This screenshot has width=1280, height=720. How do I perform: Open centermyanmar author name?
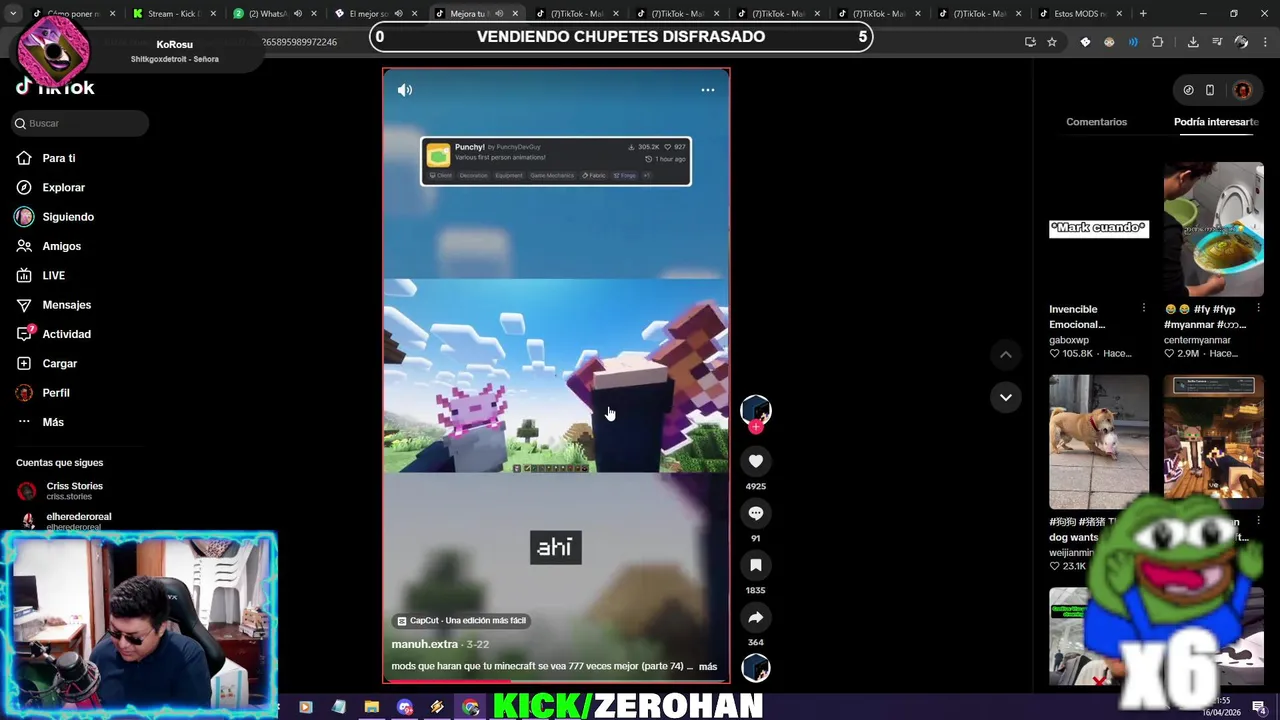[x=1197, y=340]
